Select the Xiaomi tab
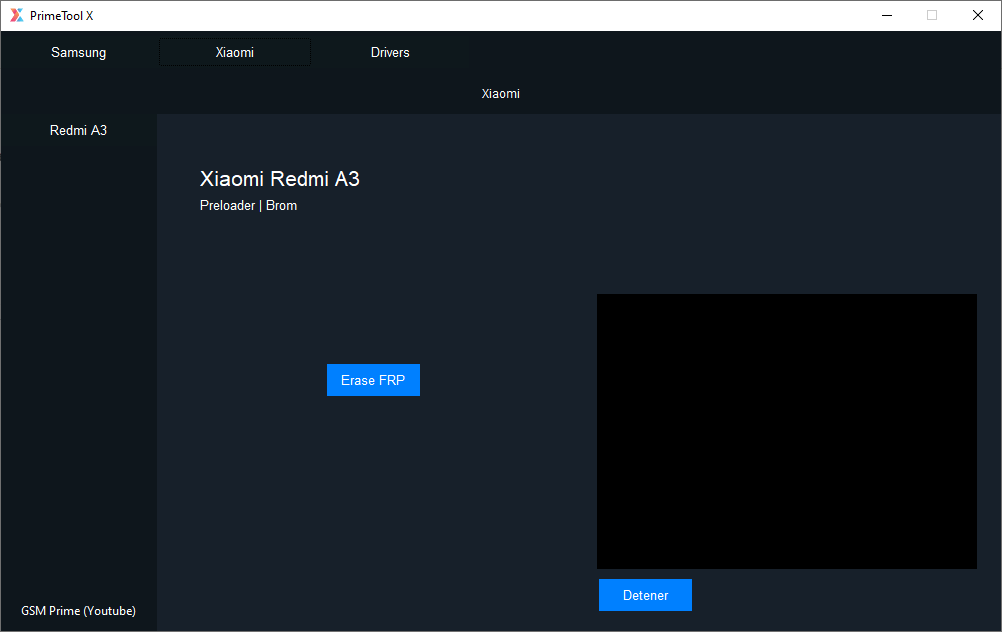 click(235, 52)
